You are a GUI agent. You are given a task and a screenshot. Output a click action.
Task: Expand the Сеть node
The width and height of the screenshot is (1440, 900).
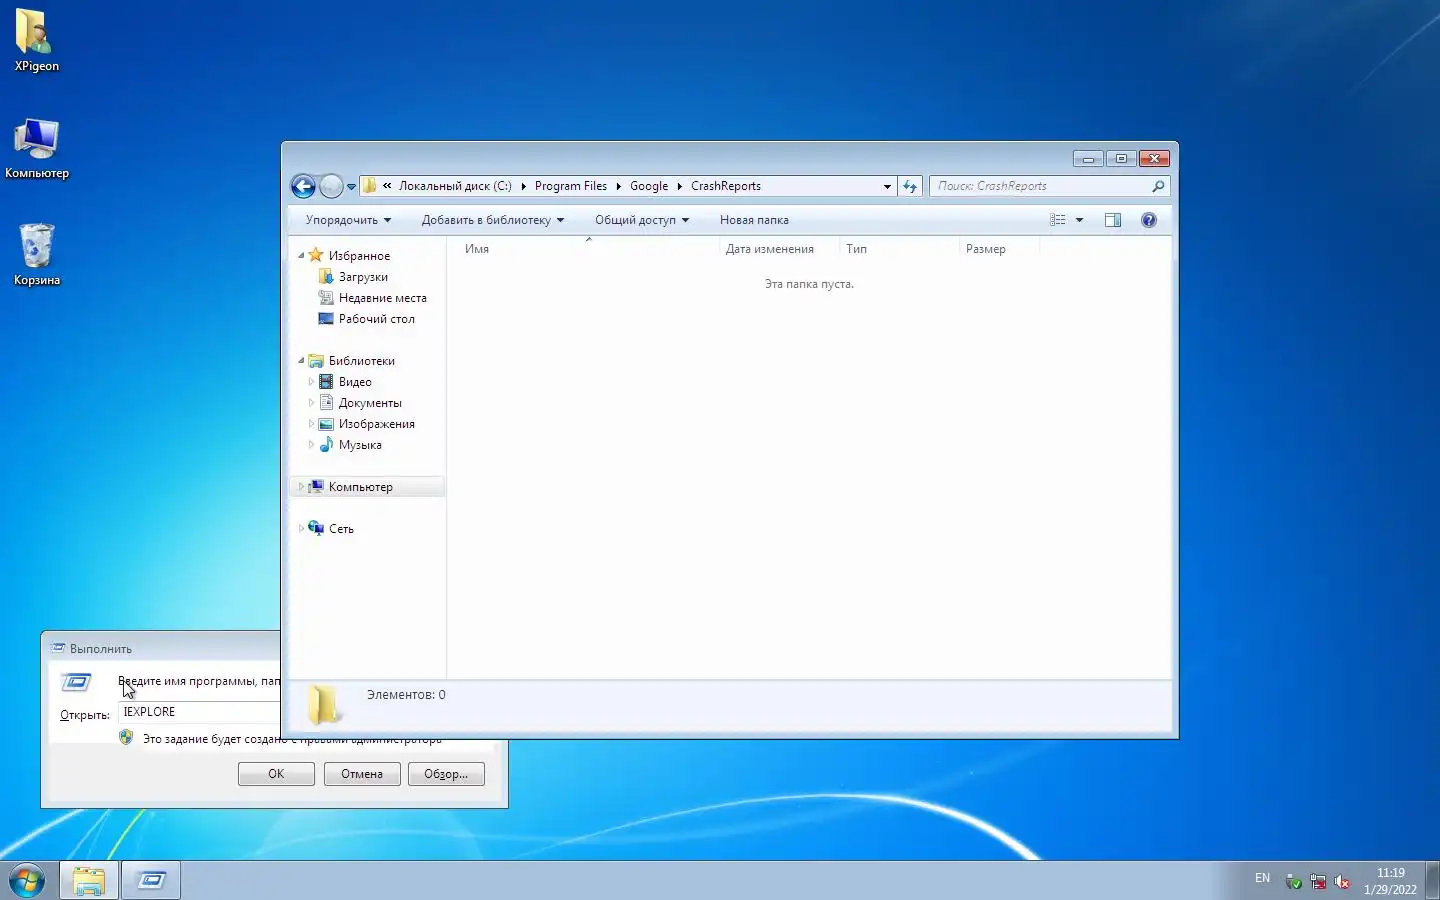coord(301,529)
